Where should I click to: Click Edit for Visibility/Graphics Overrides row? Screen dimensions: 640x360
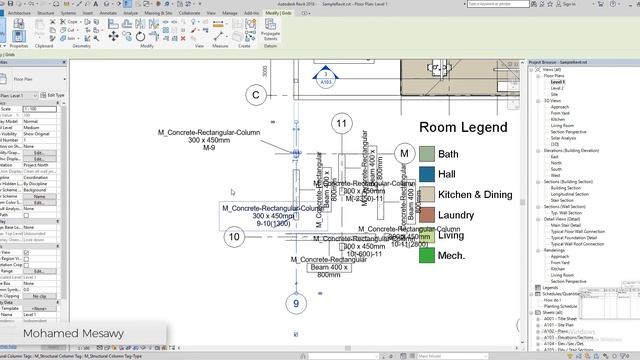pyautogui.click(x=39, y=153)
